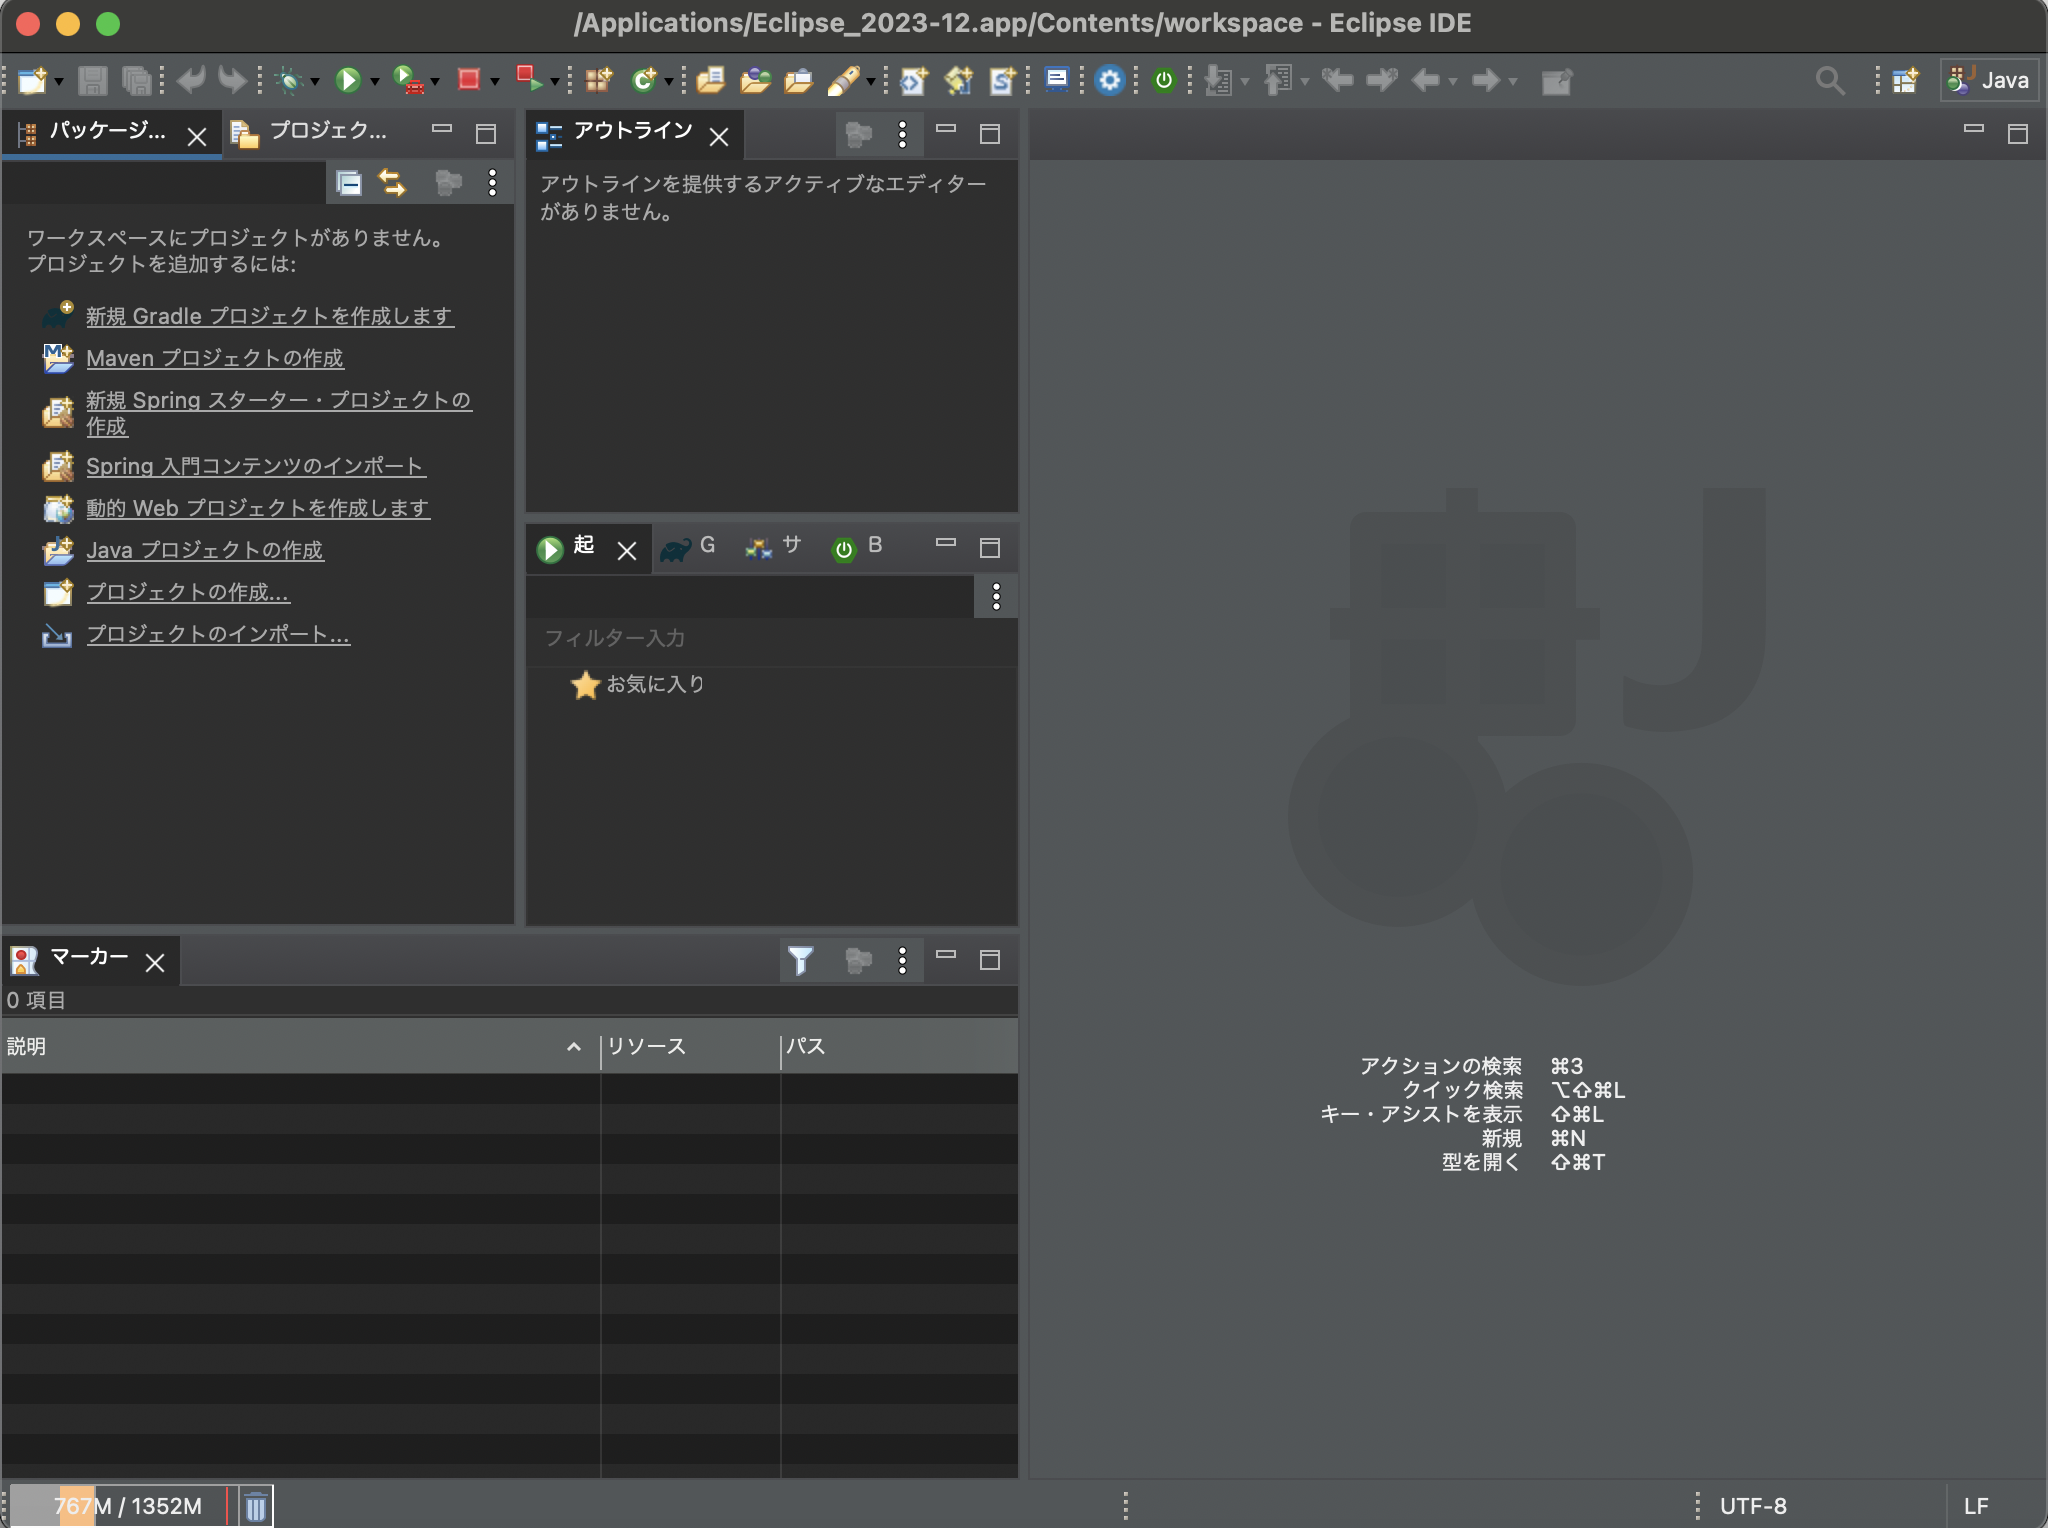Screen dimensions: 2048x1528
Task: Click 新規 Gradle プロジェクトを作成します link
Action: point(269,316)
